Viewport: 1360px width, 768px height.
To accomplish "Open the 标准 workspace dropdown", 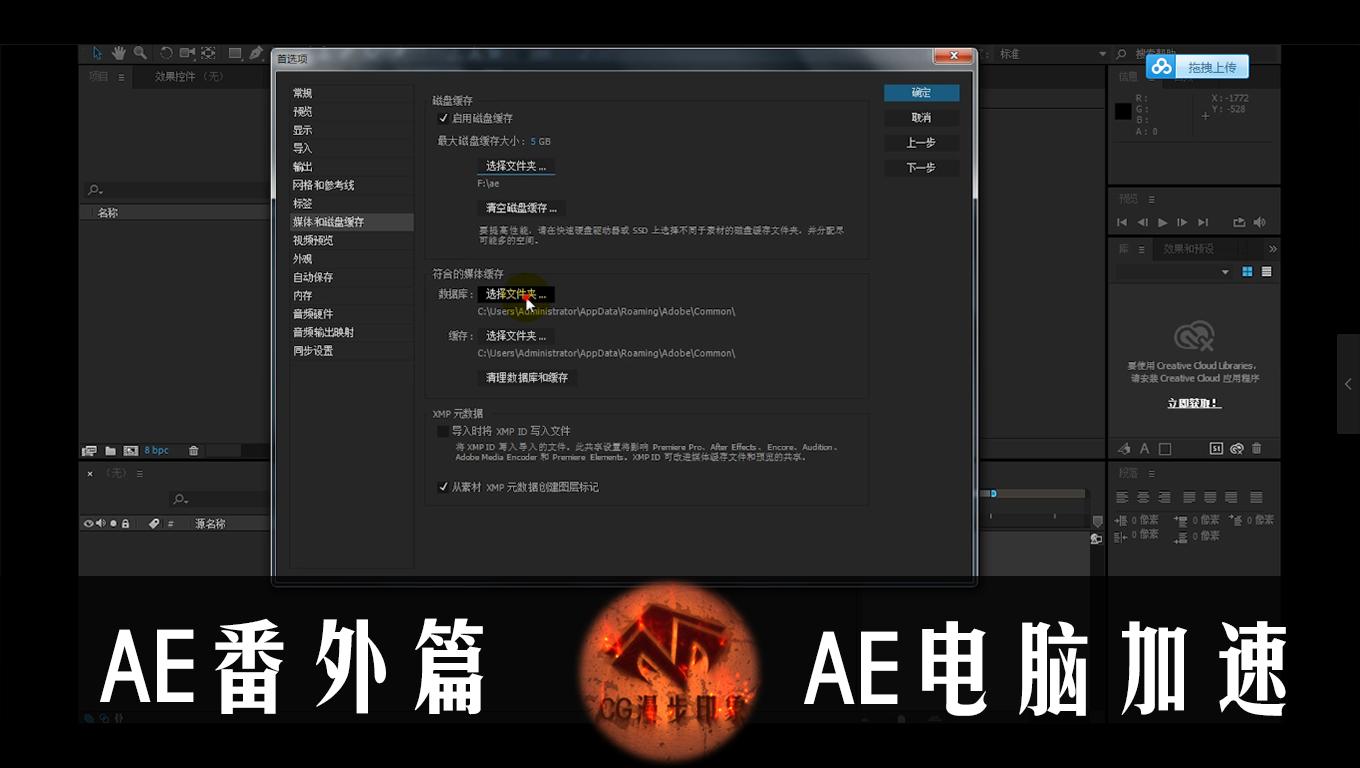I will 1102,54.
